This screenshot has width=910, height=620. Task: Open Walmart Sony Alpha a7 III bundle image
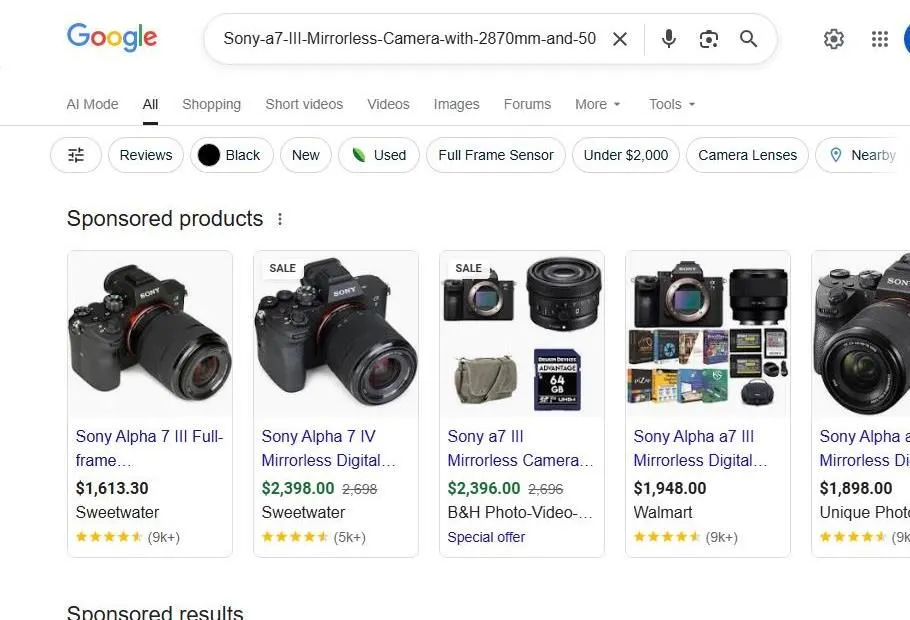(x=708, y=334)
